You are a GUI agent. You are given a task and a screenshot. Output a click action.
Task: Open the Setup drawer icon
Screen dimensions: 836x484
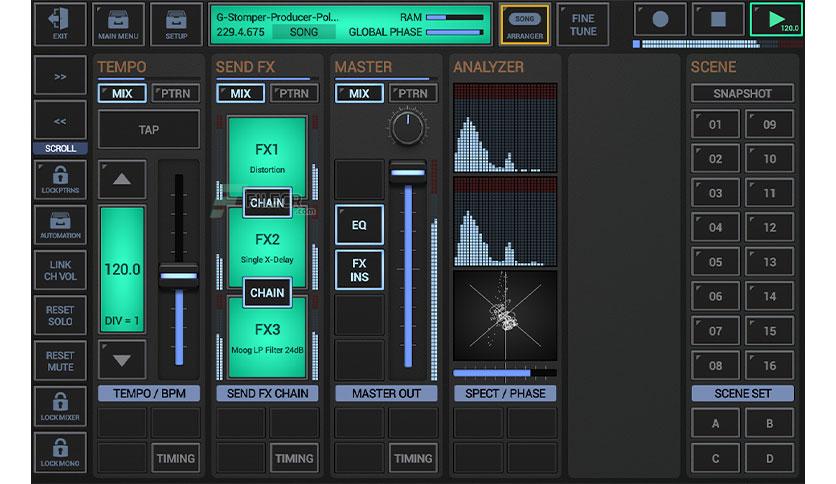coord(176,24)
